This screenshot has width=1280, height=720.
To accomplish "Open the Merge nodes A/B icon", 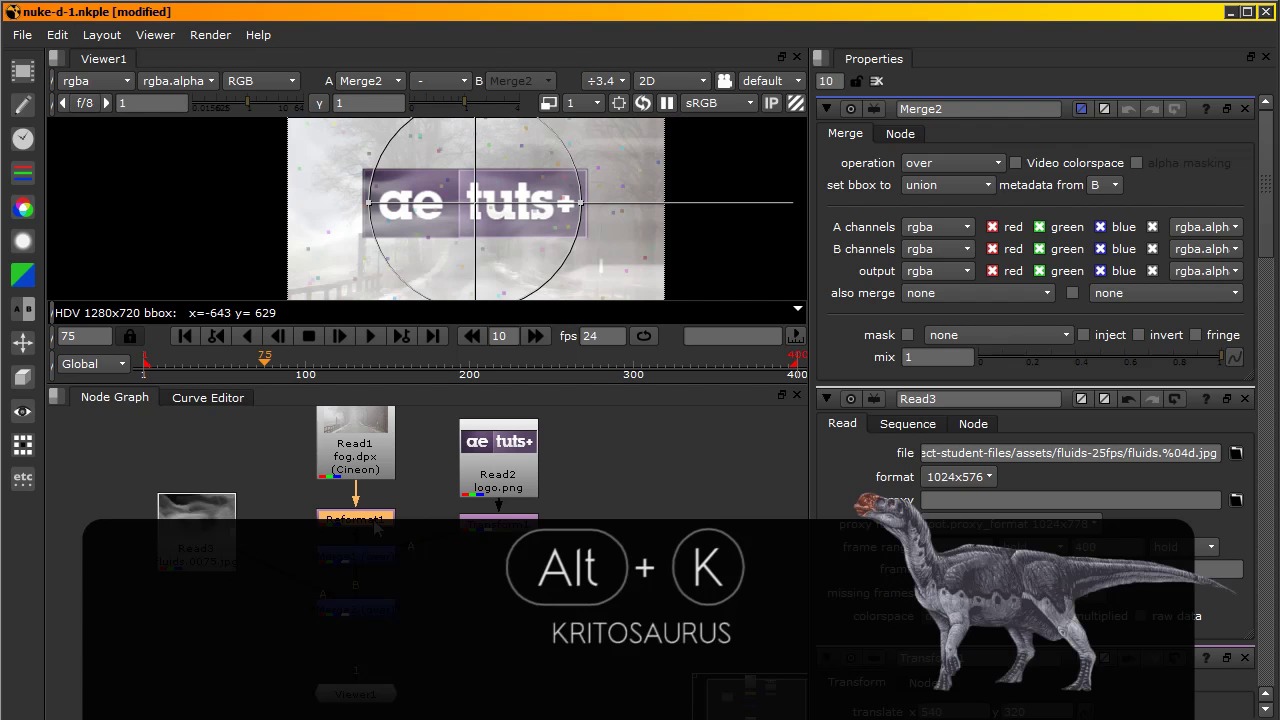I will [23, 309].
